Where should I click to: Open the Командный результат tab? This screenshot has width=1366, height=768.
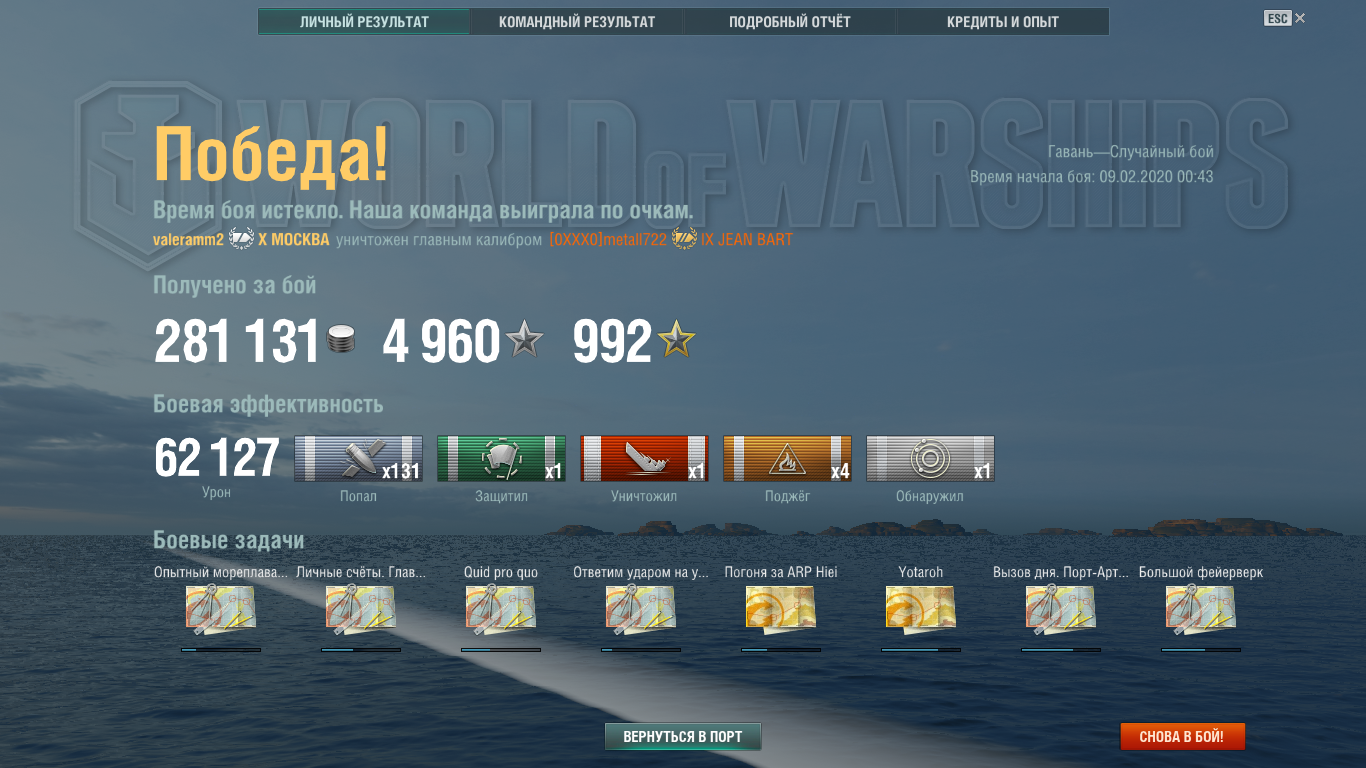577,22
